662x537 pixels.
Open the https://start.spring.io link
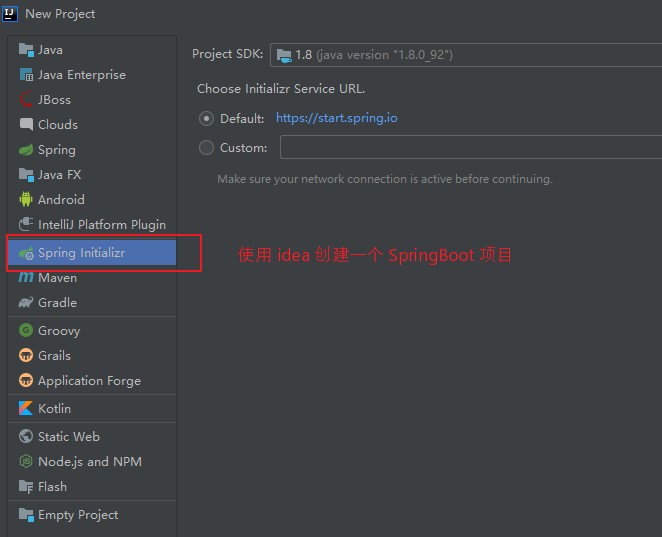tap(336, 118)
